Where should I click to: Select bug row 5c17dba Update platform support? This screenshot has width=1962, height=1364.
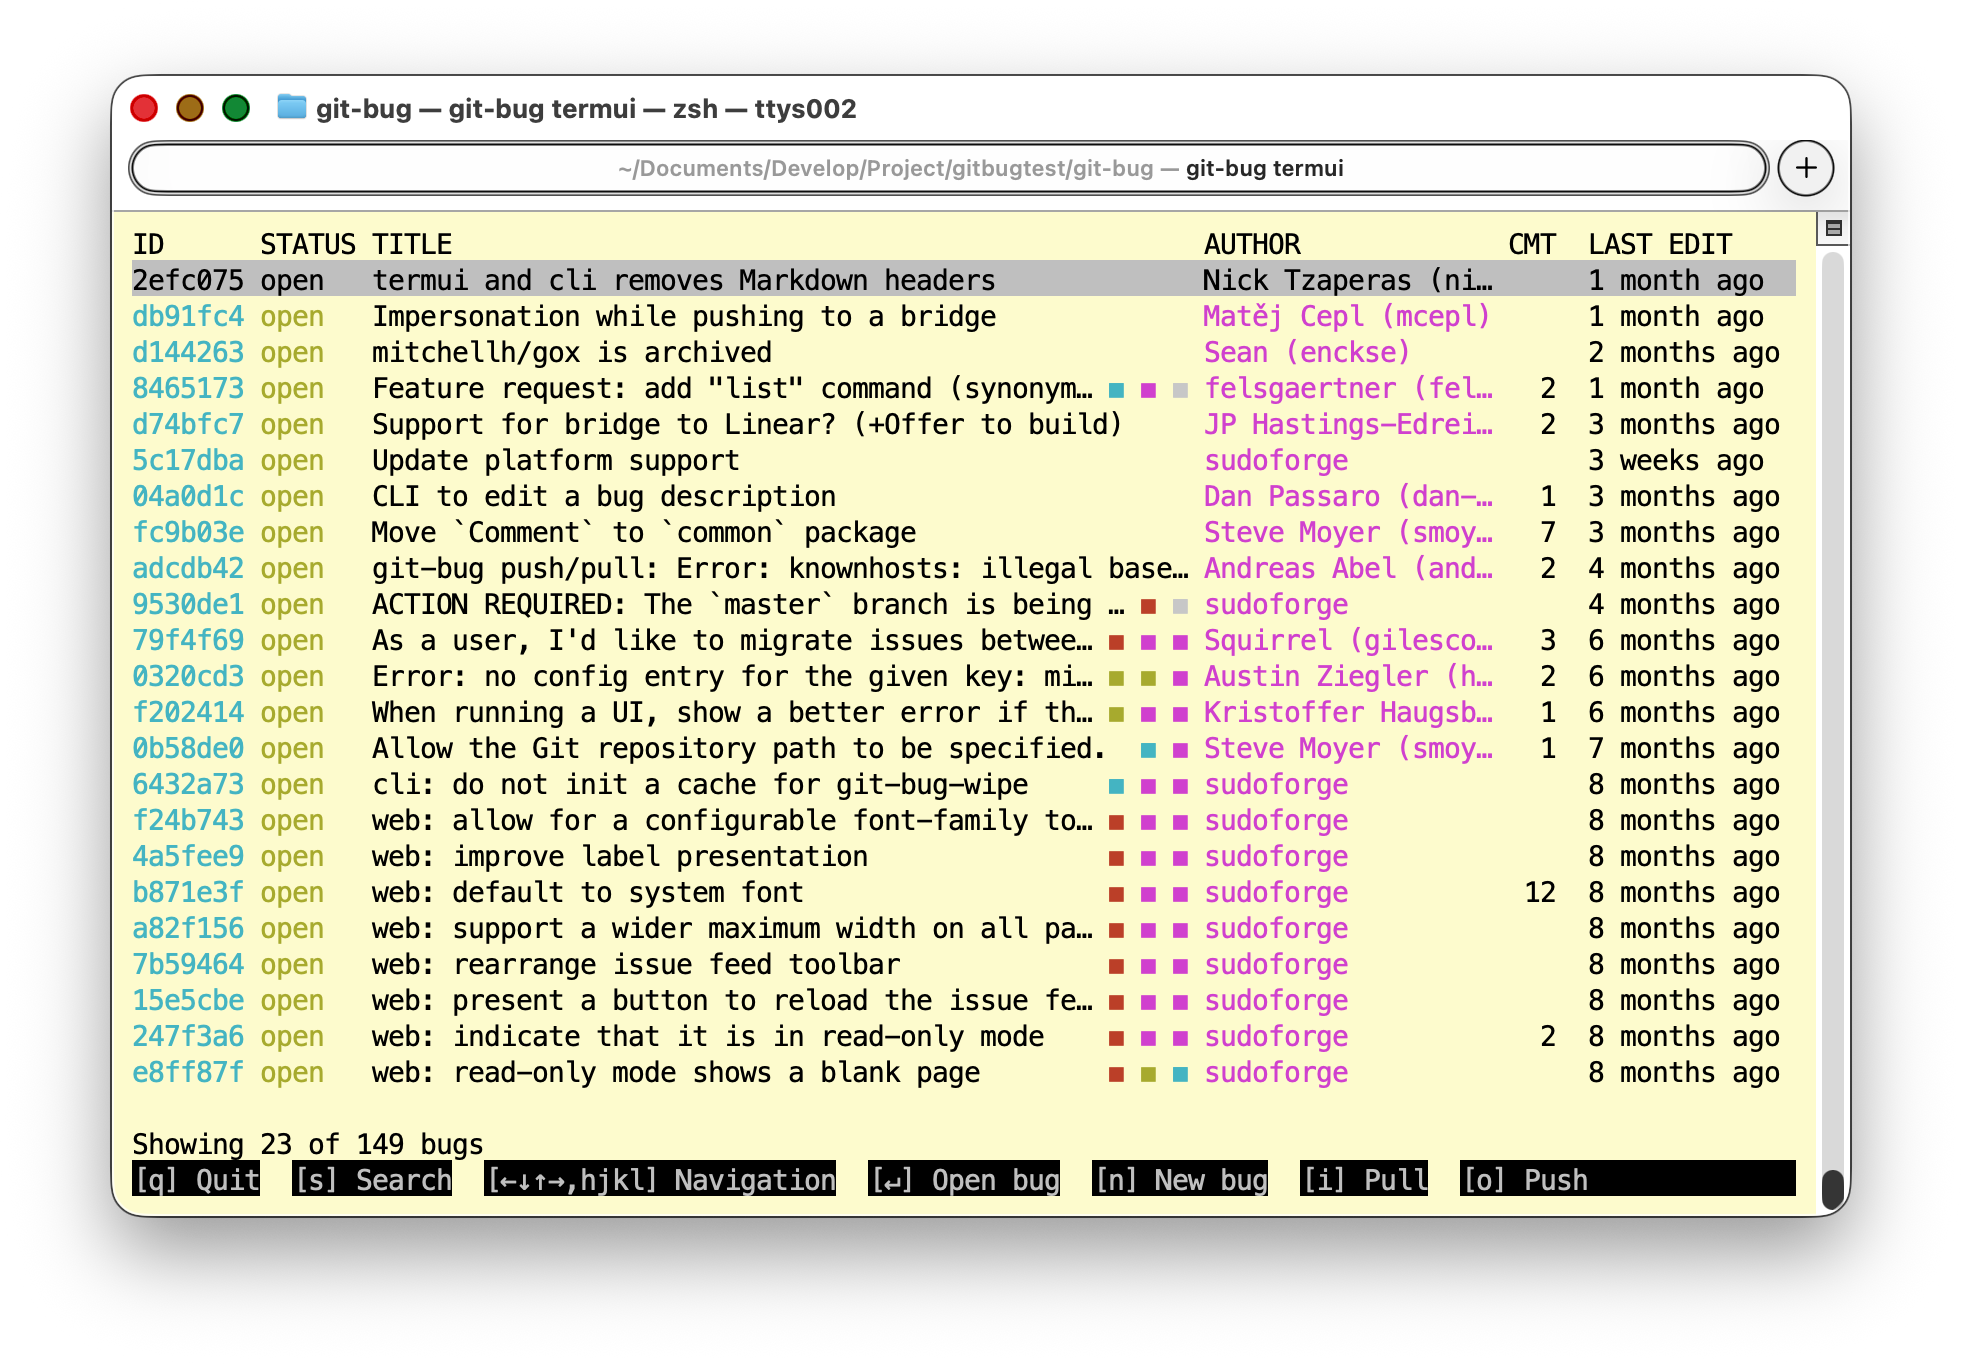pyautogui.click(x=555, y=461)
